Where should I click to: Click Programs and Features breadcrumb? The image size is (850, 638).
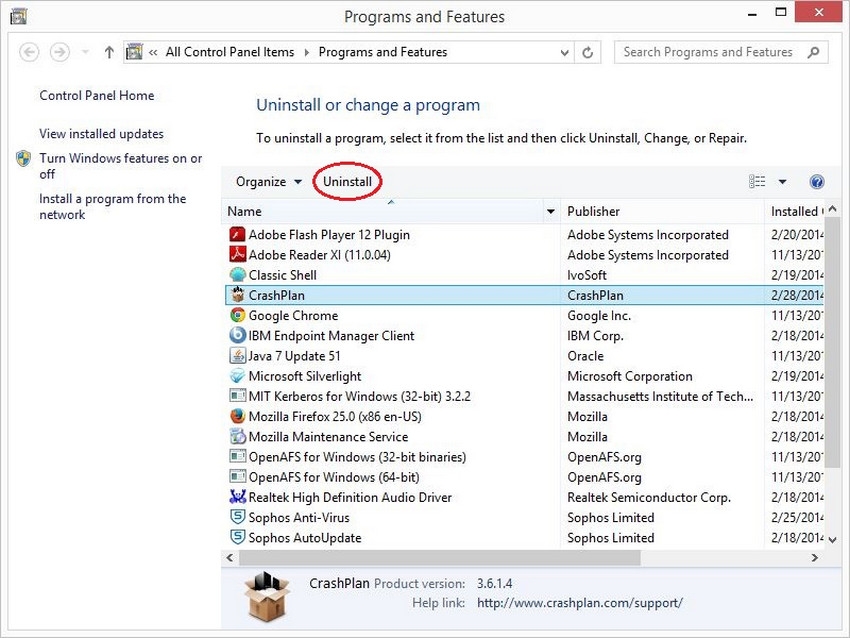(x=383, y=52)
